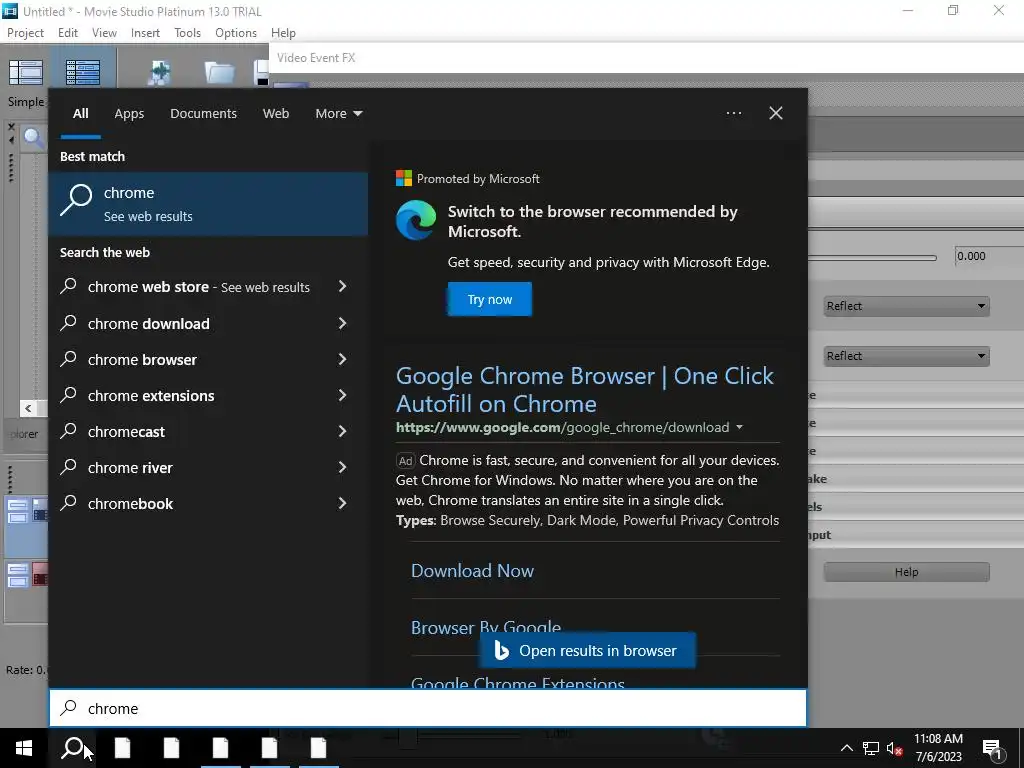Open the three-dots options in the search panel
Screen dimensions: 1024x768
(734, 113)
